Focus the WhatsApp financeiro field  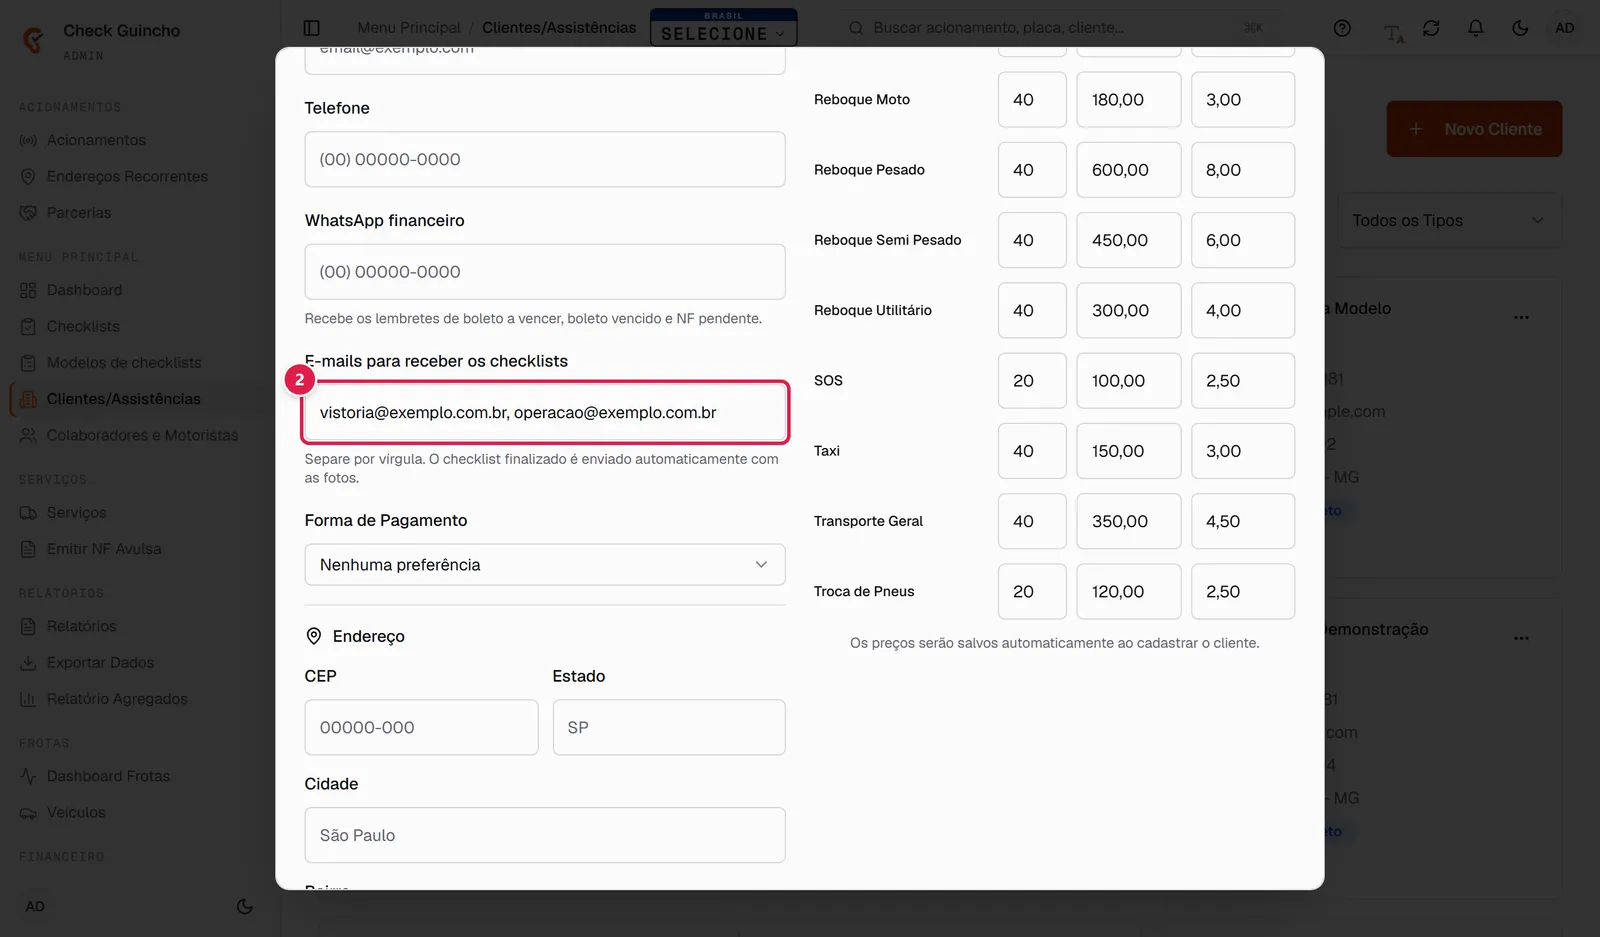coord(545,272)
